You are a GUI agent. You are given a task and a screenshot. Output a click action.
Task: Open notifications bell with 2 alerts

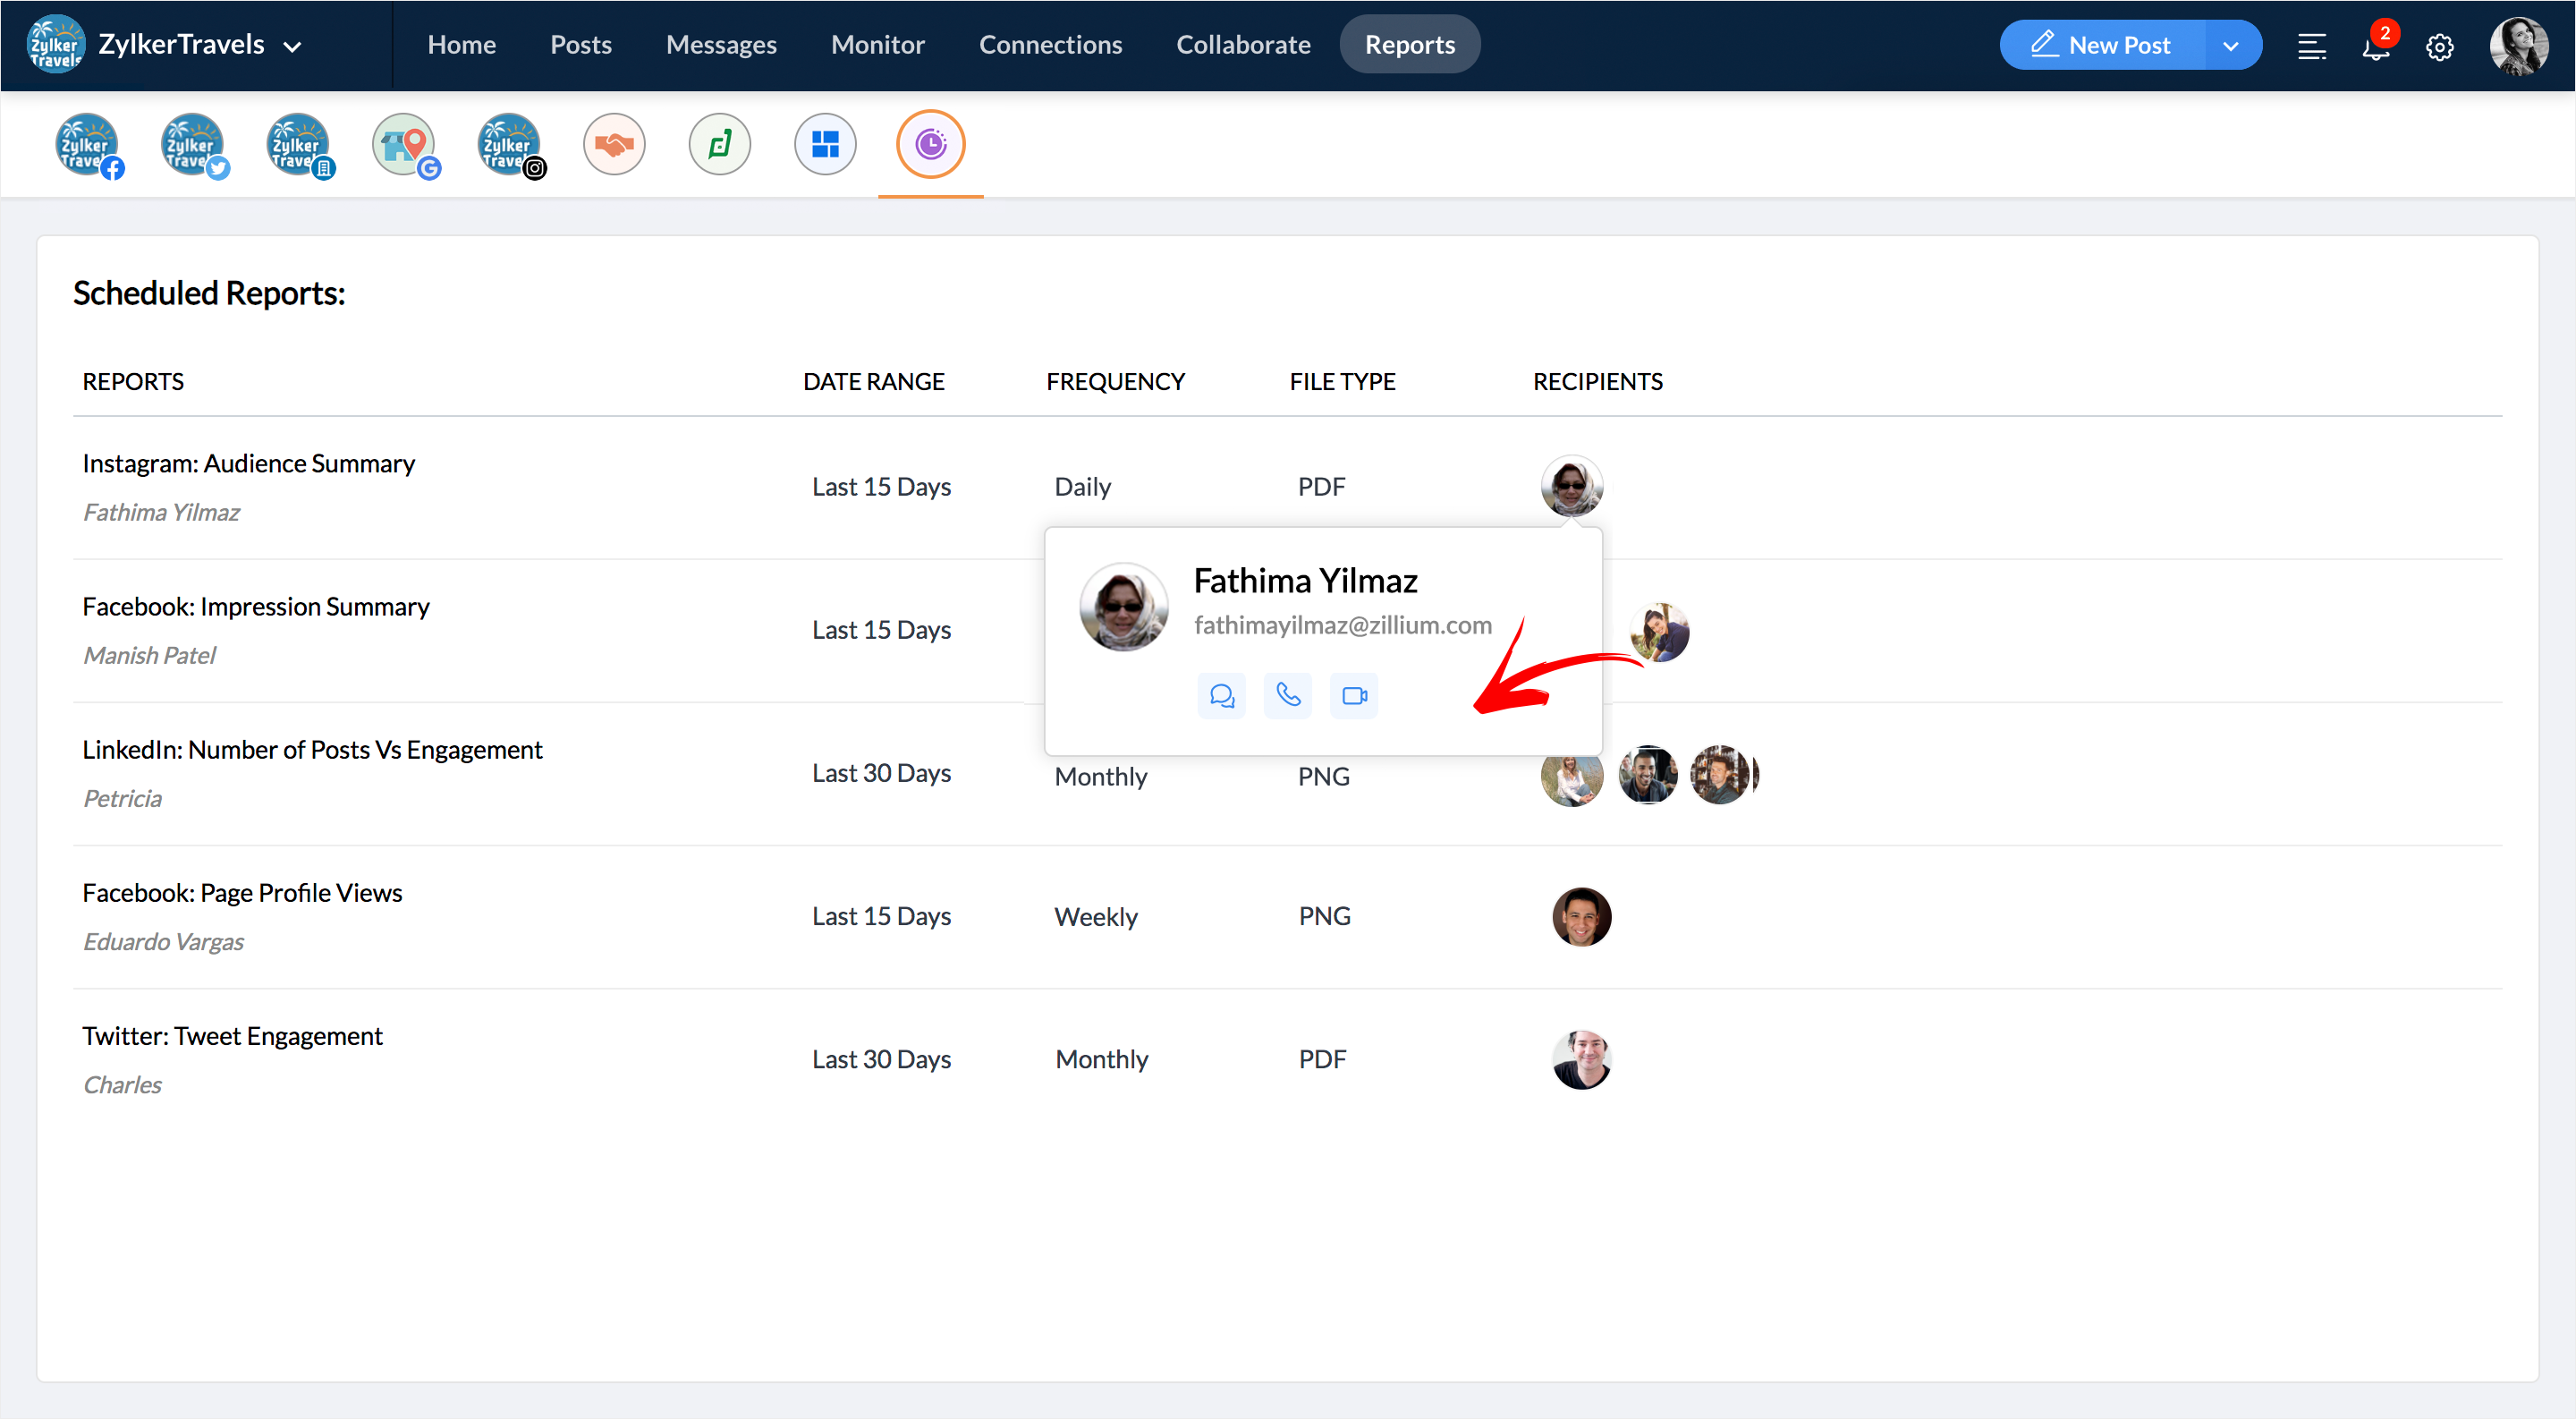coord(2376,46)
